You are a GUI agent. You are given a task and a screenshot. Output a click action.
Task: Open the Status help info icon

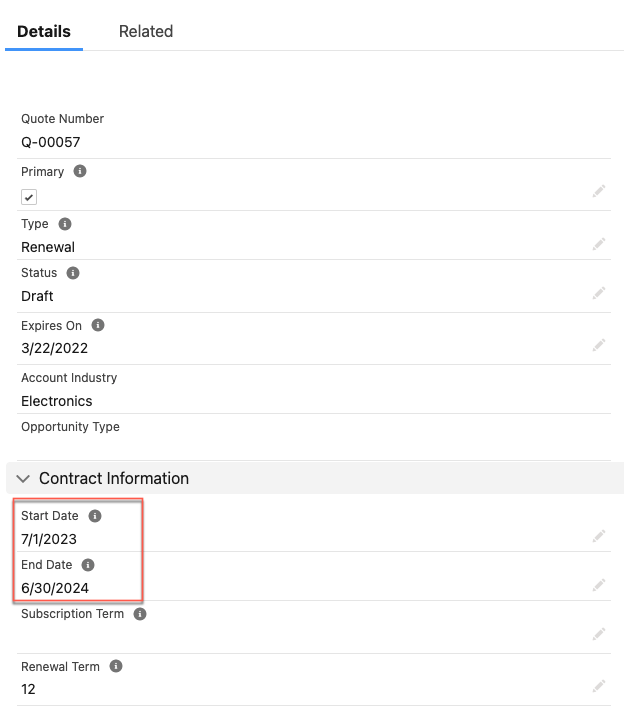click(72, 273)
